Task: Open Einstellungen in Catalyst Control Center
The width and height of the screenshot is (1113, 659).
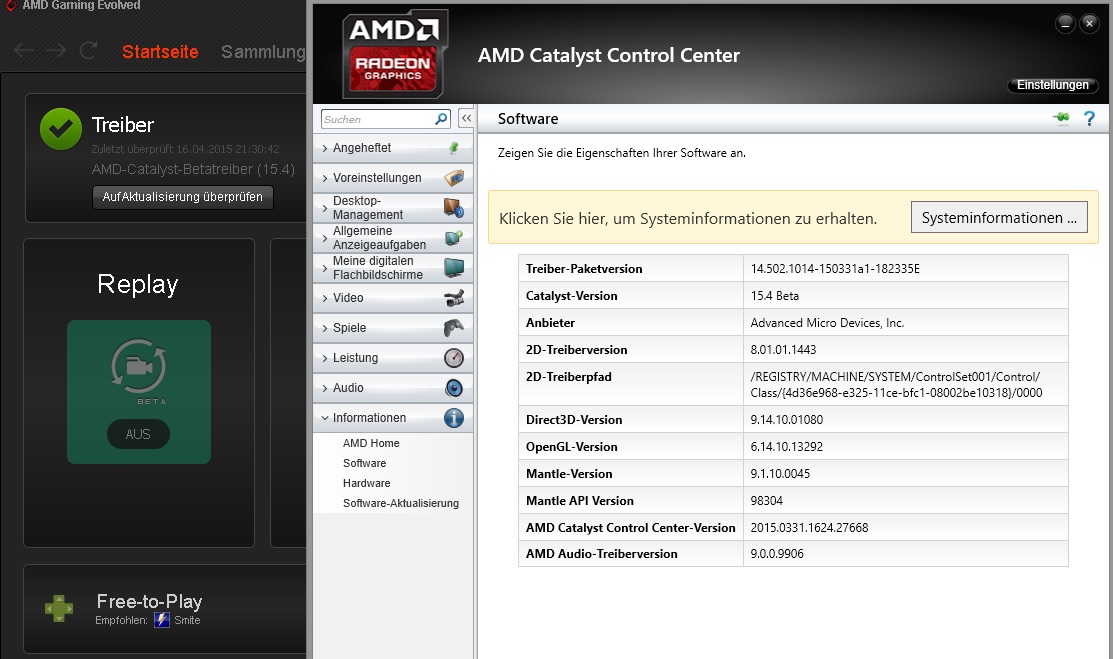Action: click(x=1053, y=85)
